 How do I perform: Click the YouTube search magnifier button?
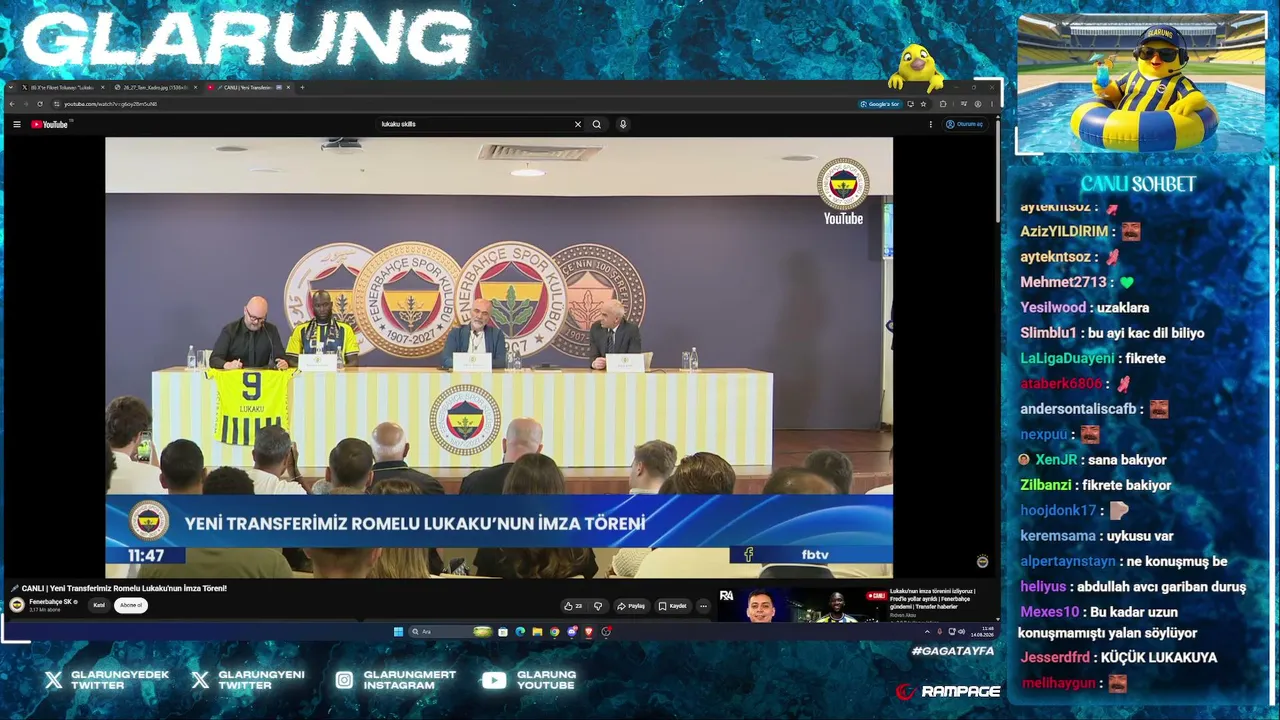[x=597, y=124]
